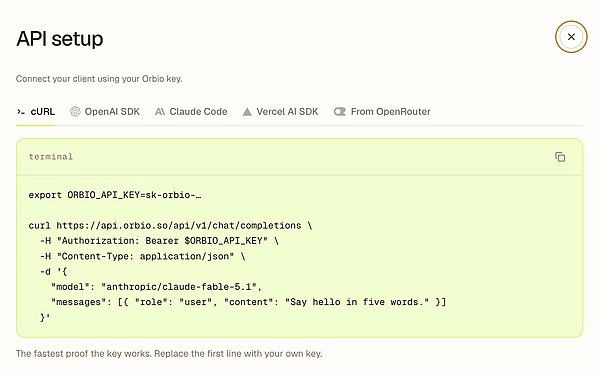The image size is (600, 376).
Task: Click the Authorization Bearer header line
Action: pos(159,241)
